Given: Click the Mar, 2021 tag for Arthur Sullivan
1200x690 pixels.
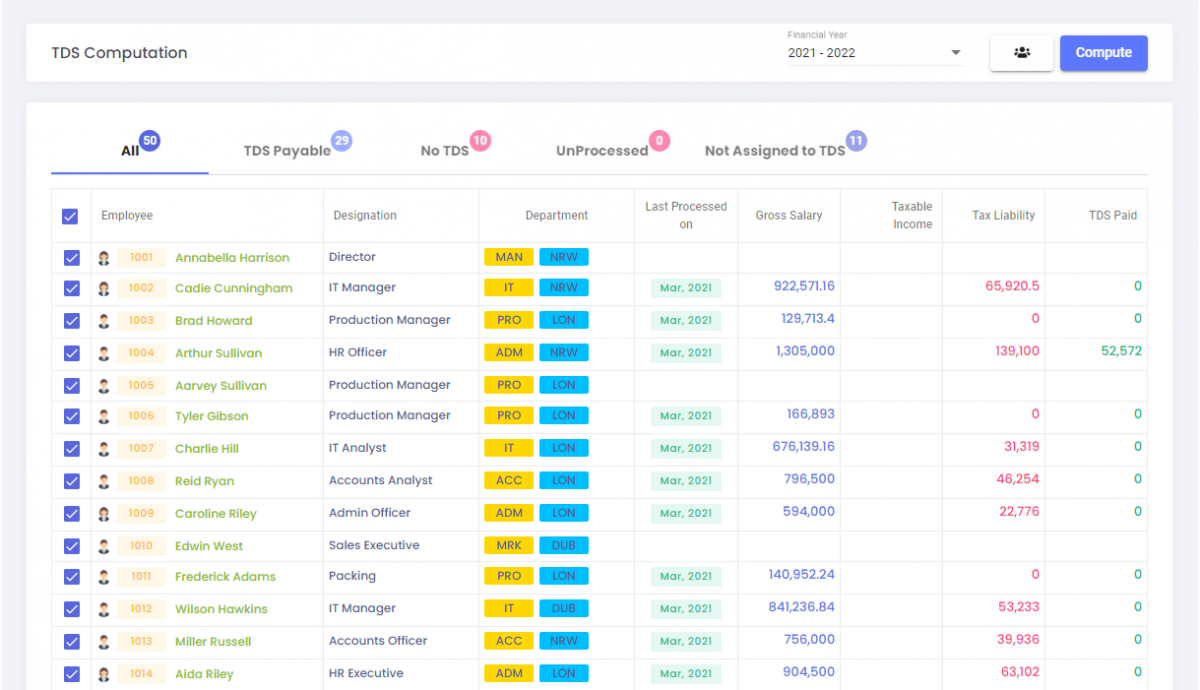Looking at the screenshot, I should coord(685,352).
